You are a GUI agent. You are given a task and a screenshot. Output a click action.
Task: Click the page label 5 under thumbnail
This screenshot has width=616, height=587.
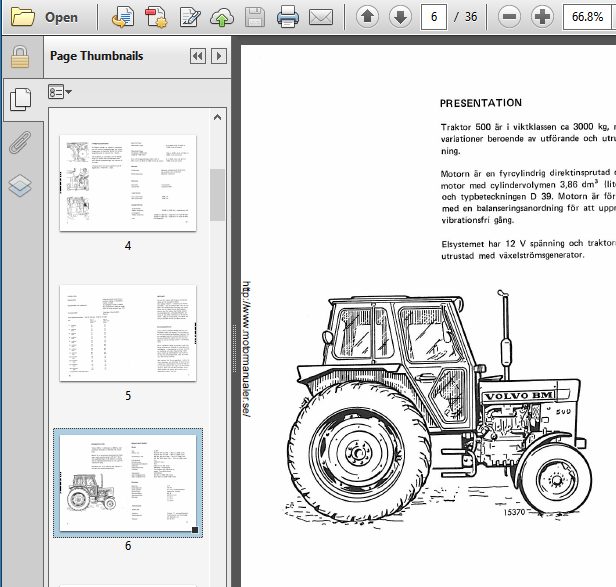(128, 396)
